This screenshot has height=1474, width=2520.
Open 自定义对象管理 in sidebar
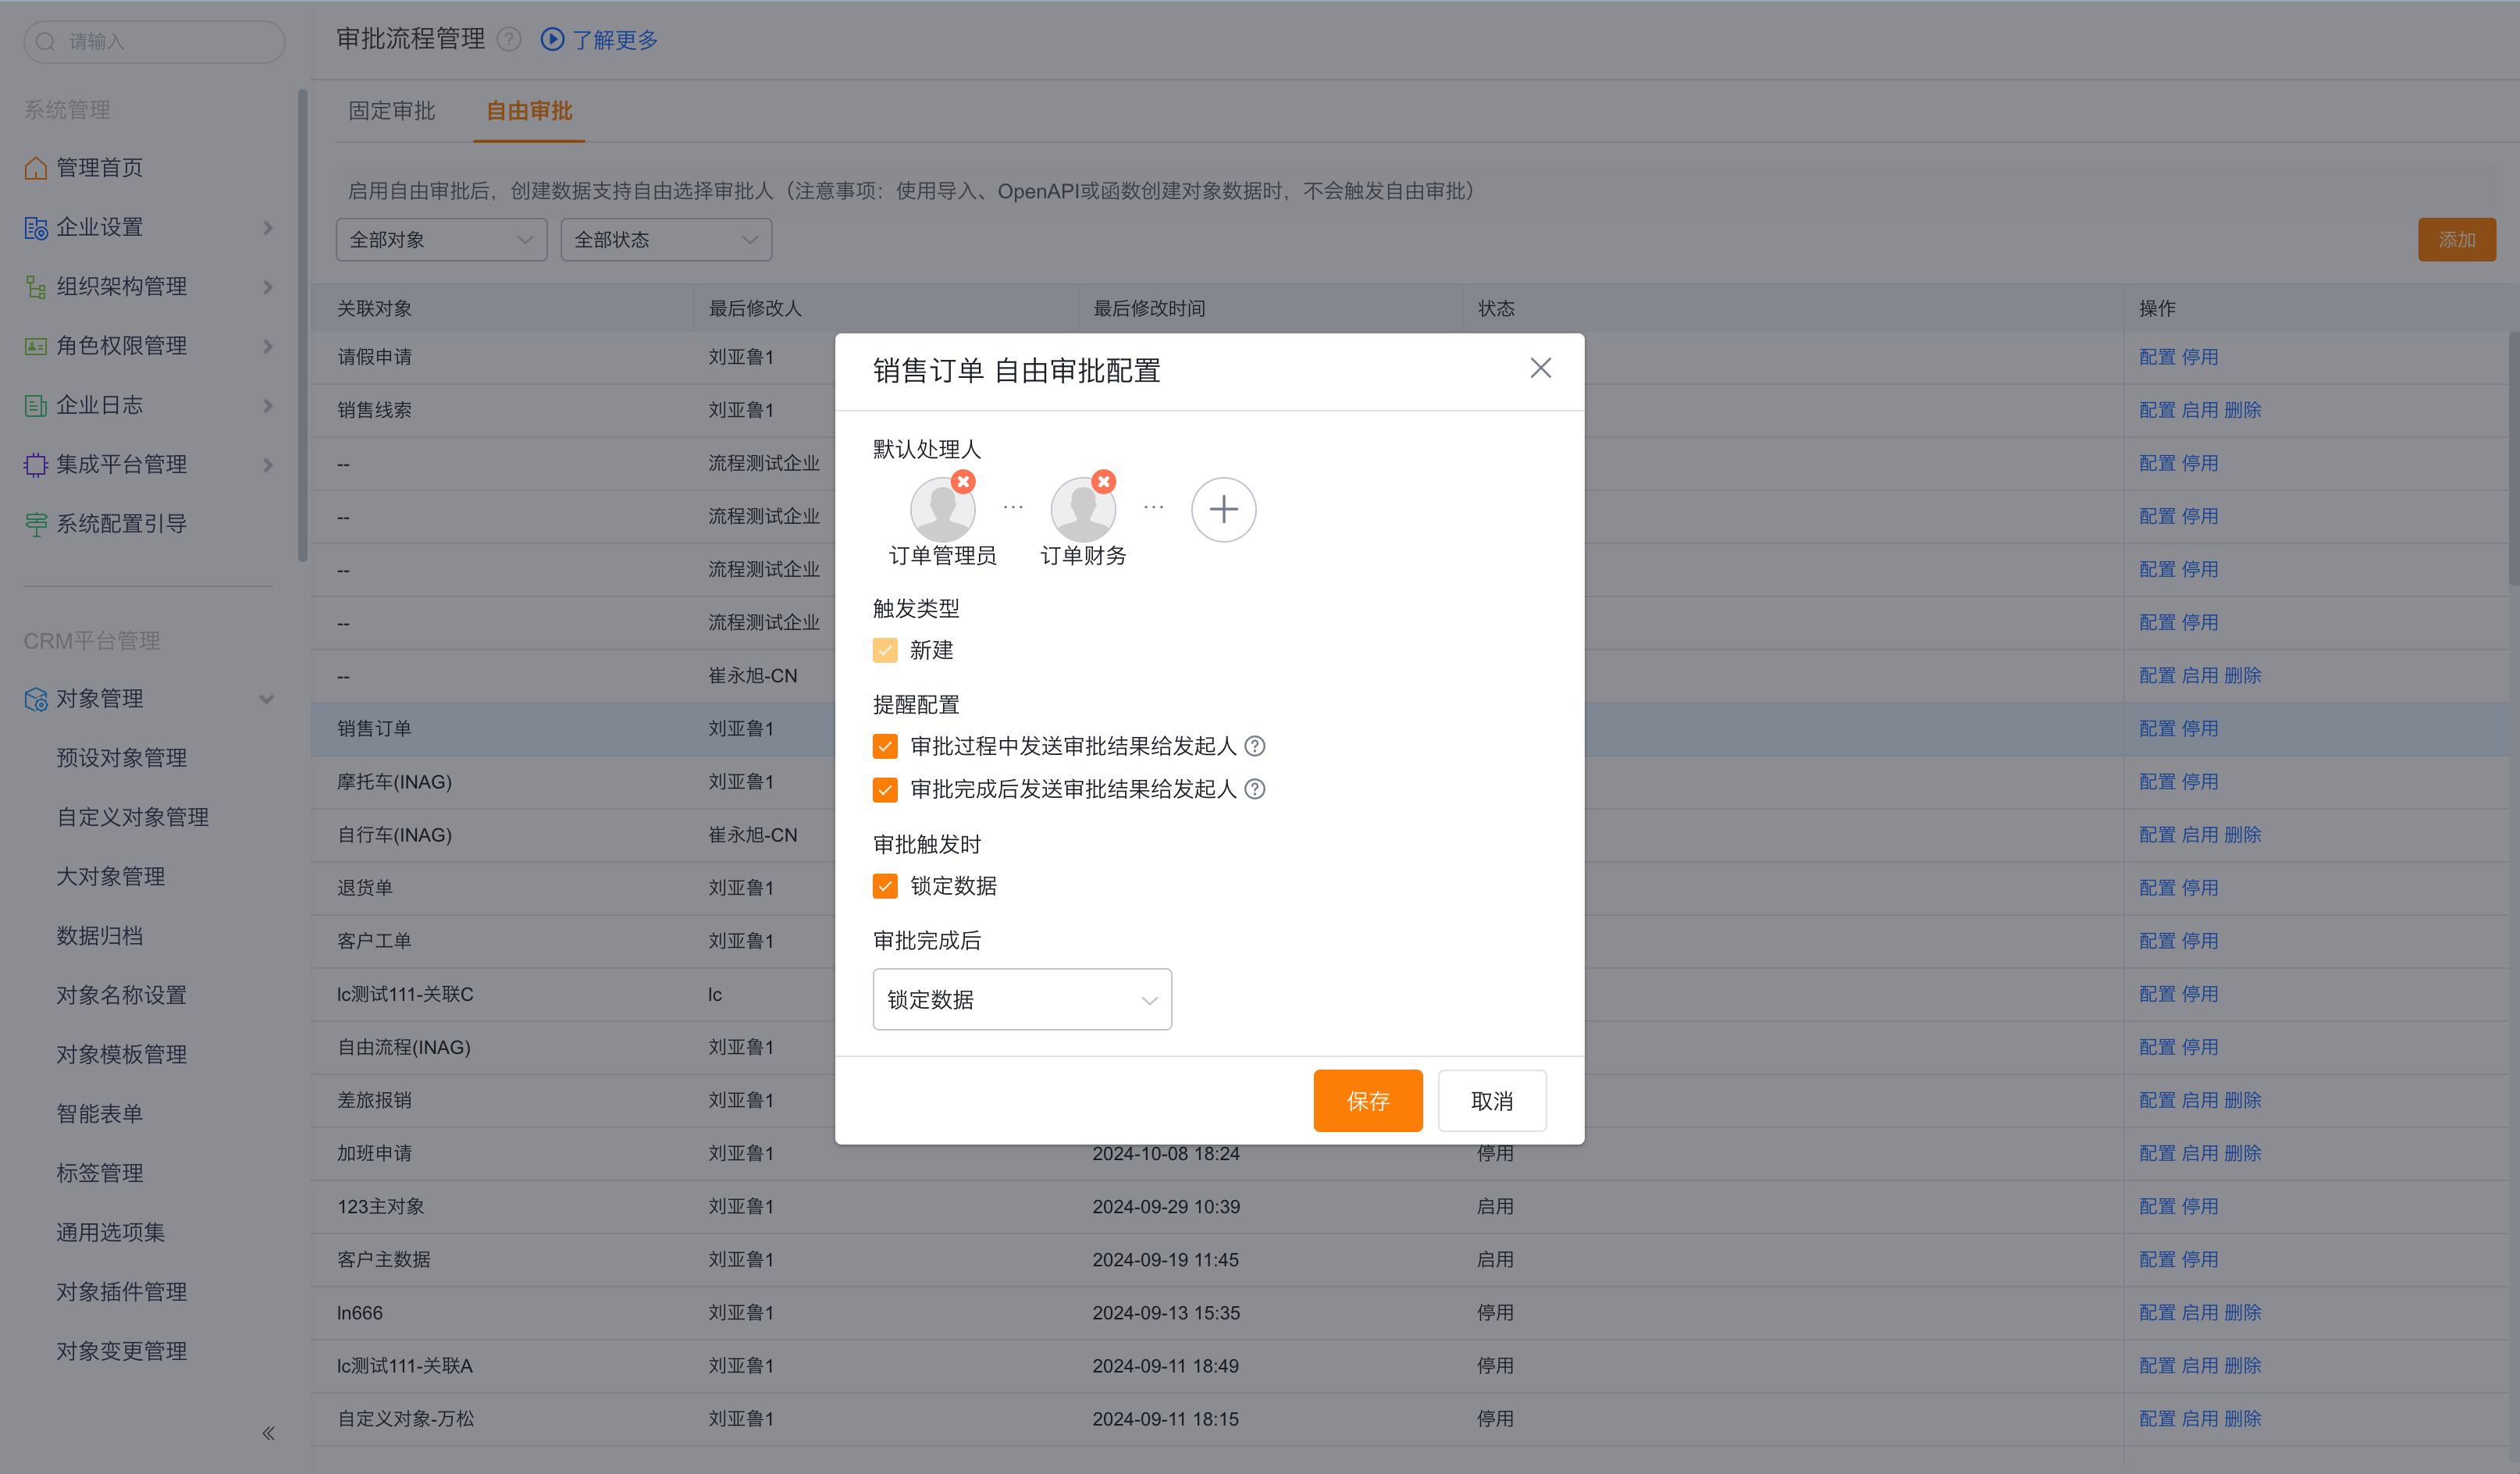[132, 817]
